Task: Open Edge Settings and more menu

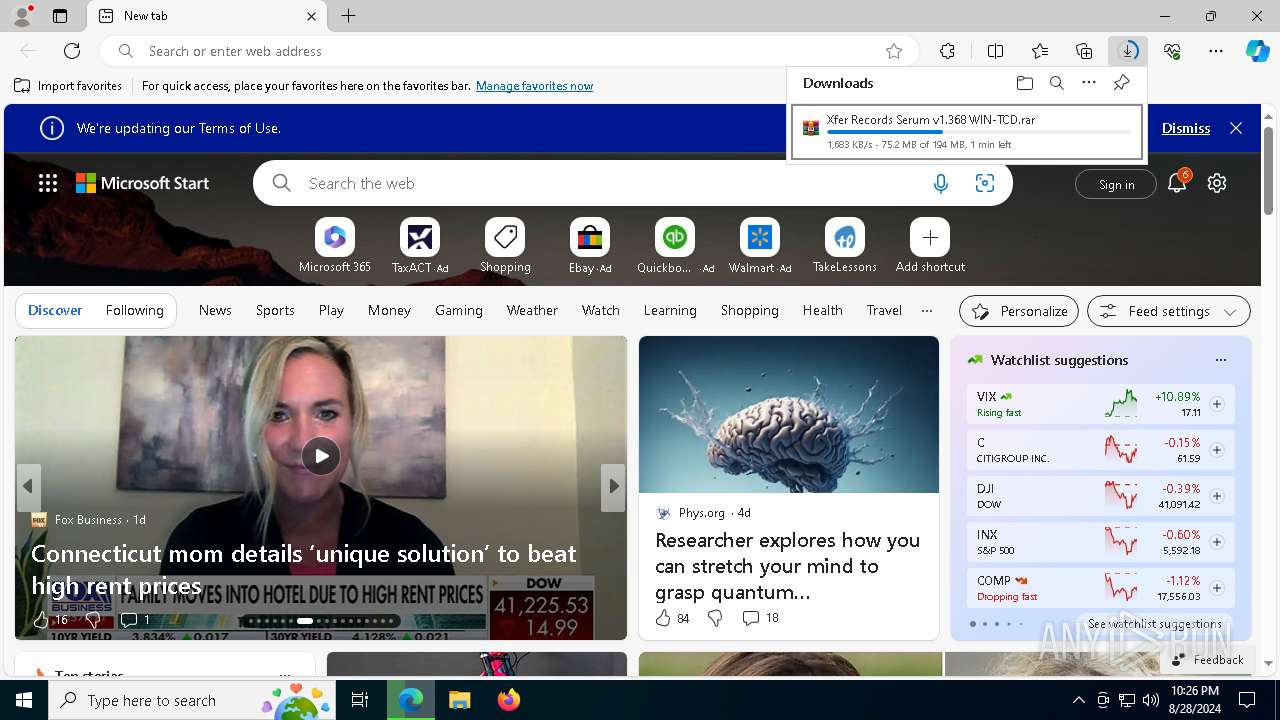Action: (x=1216, y=51)
